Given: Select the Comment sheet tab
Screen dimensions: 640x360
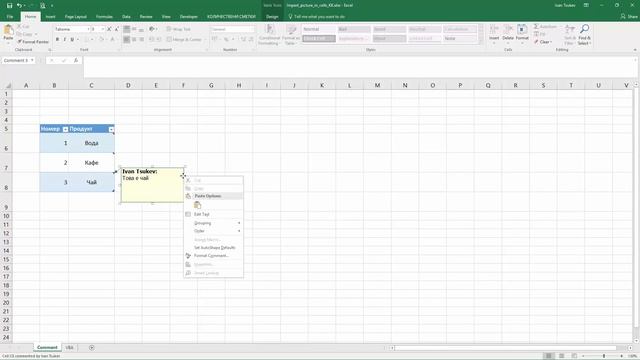Looking at the screenshot, I should 47,348.
